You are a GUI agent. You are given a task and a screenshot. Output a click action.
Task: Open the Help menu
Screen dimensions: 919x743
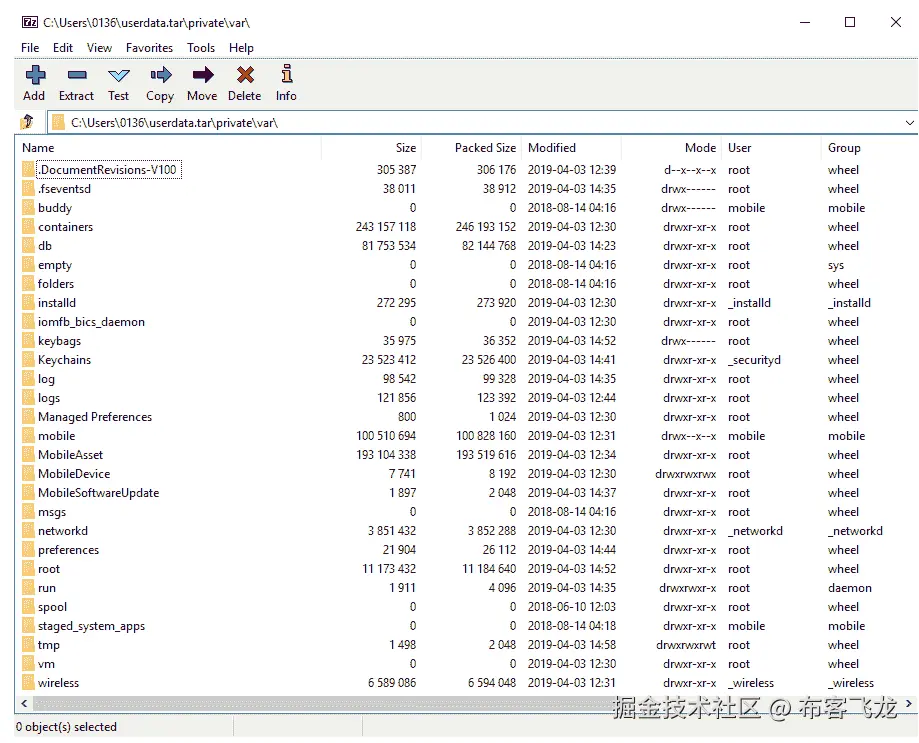[241, 48]
